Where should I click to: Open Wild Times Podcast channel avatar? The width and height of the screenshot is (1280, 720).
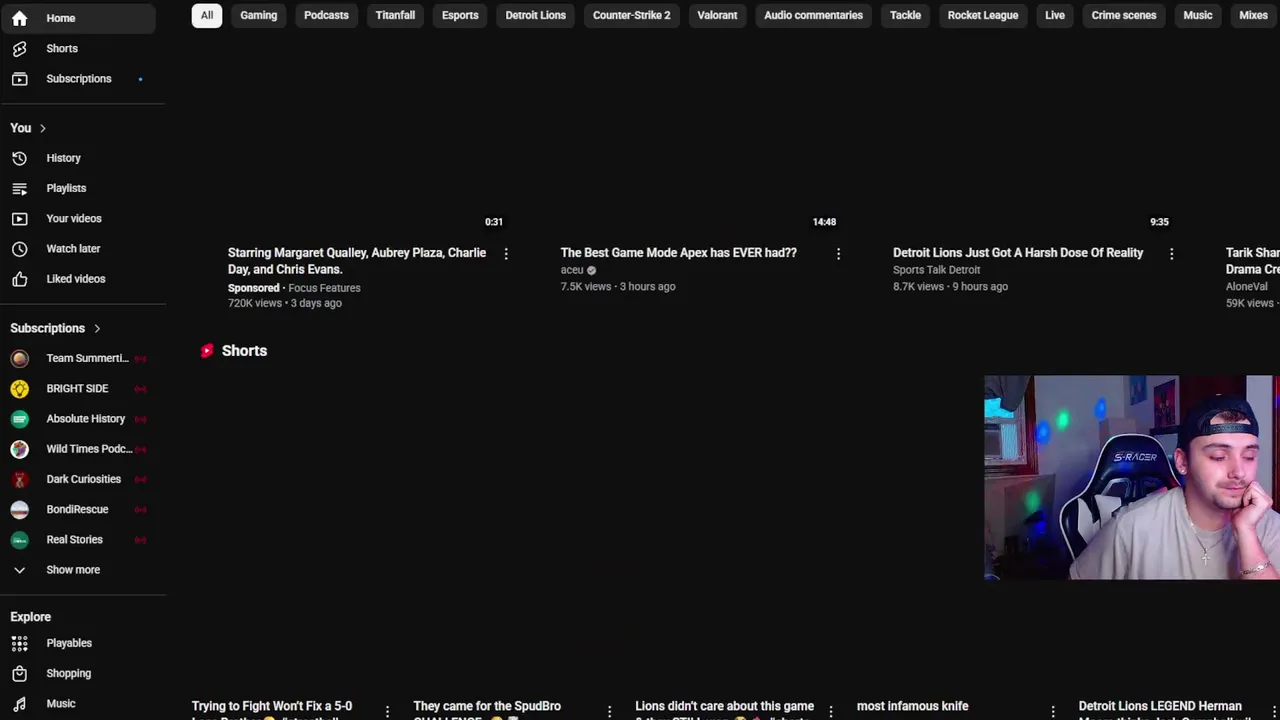click(x=19, y=449)
